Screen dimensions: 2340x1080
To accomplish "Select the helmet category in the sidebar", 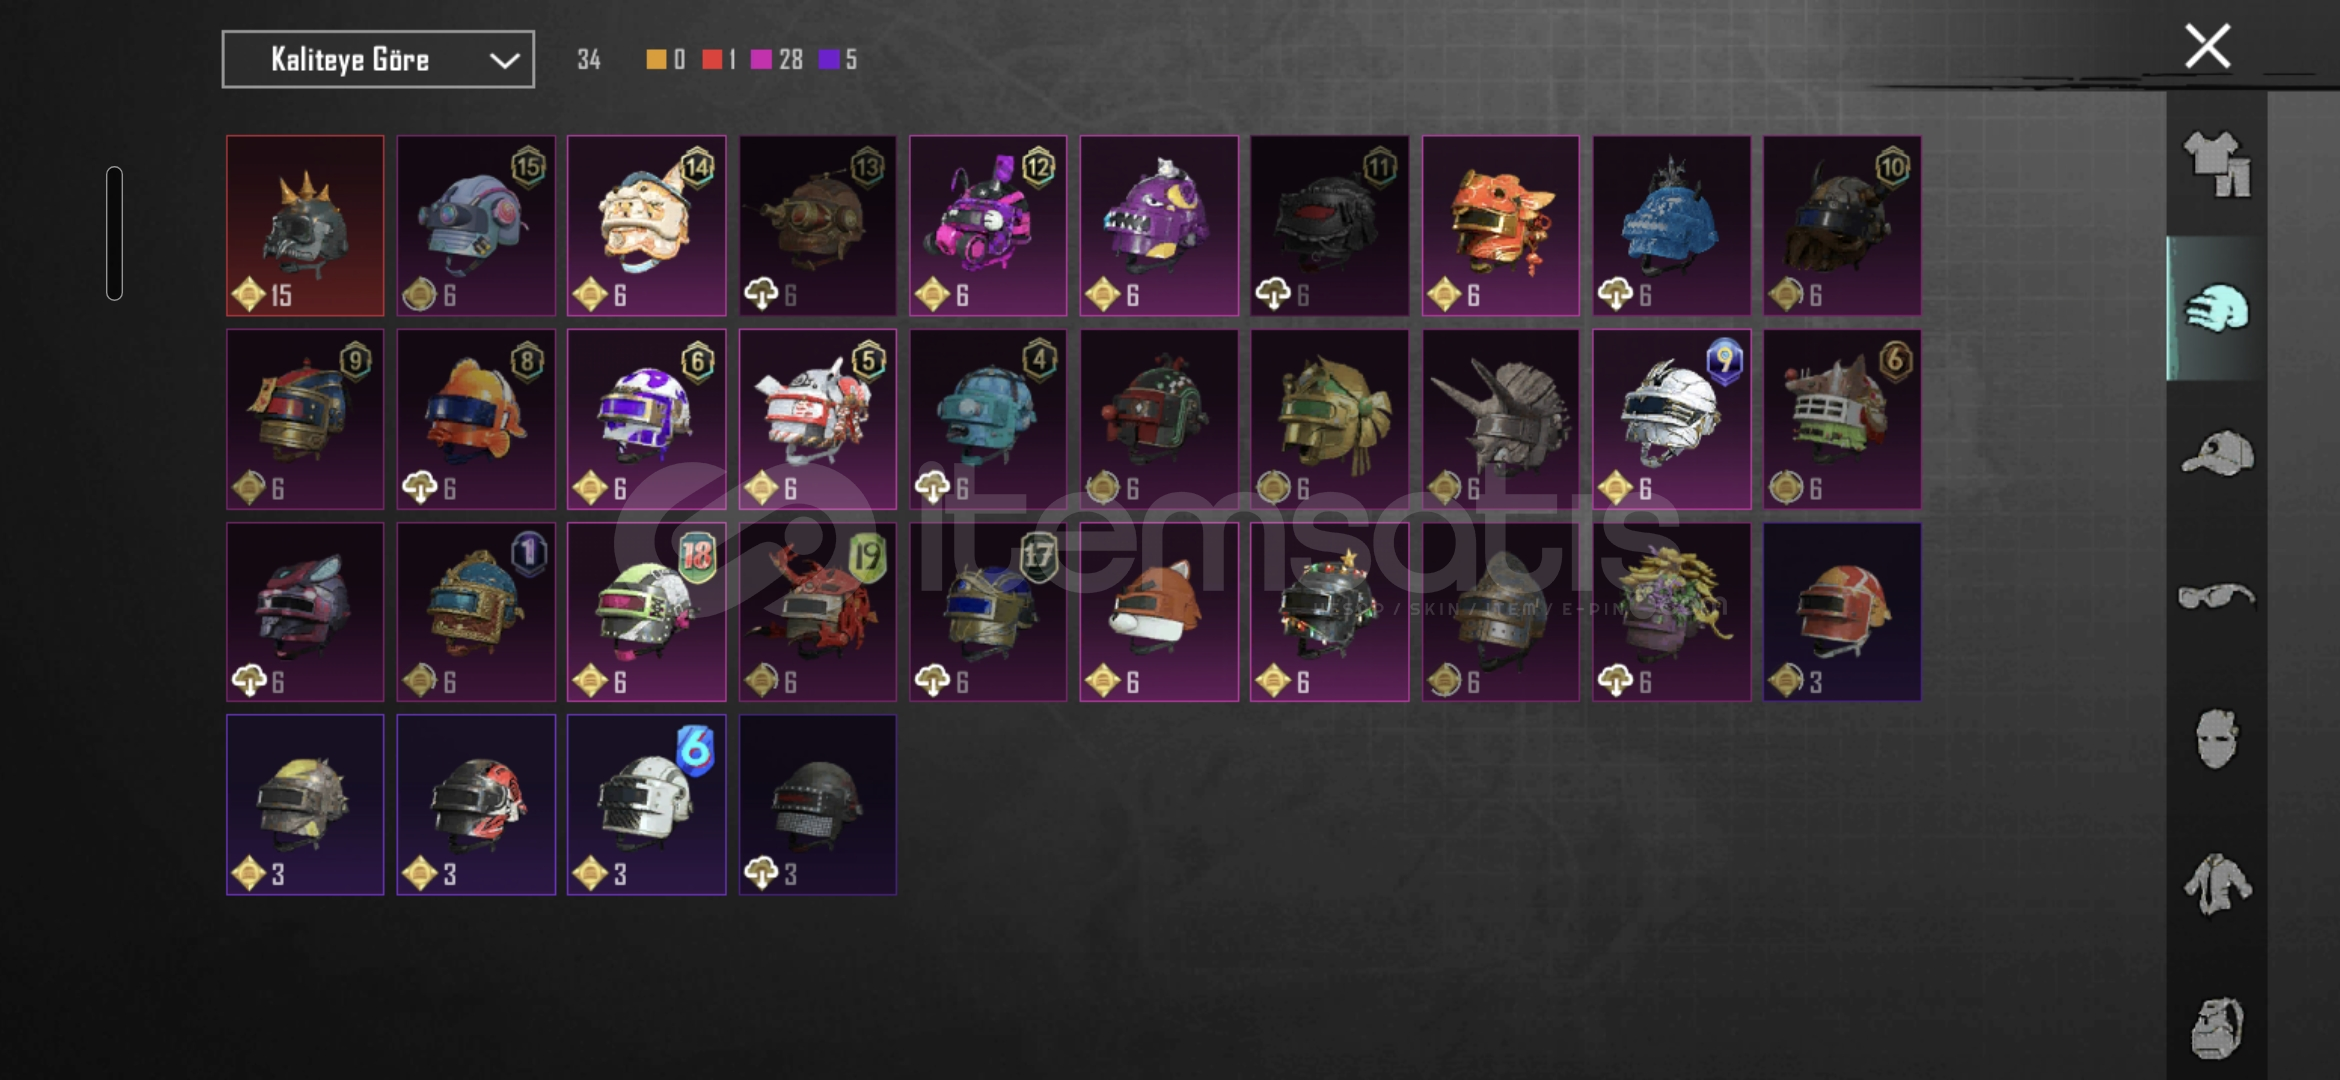I will [x=2216, y=309].
